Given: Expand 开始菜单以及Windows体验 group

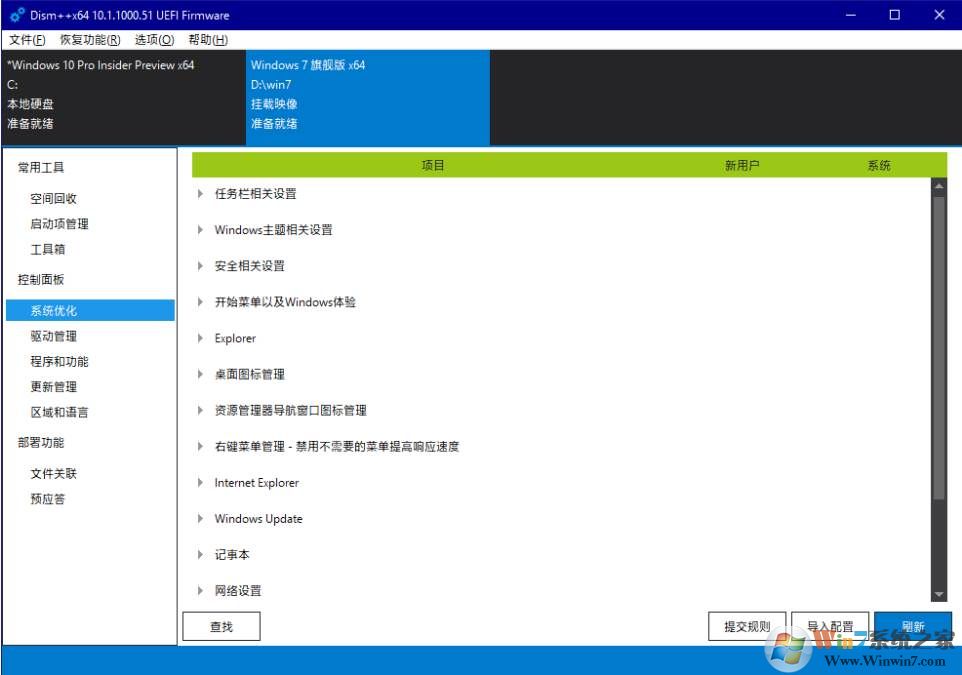Looking at the screenshot, I should click(200, 302).
